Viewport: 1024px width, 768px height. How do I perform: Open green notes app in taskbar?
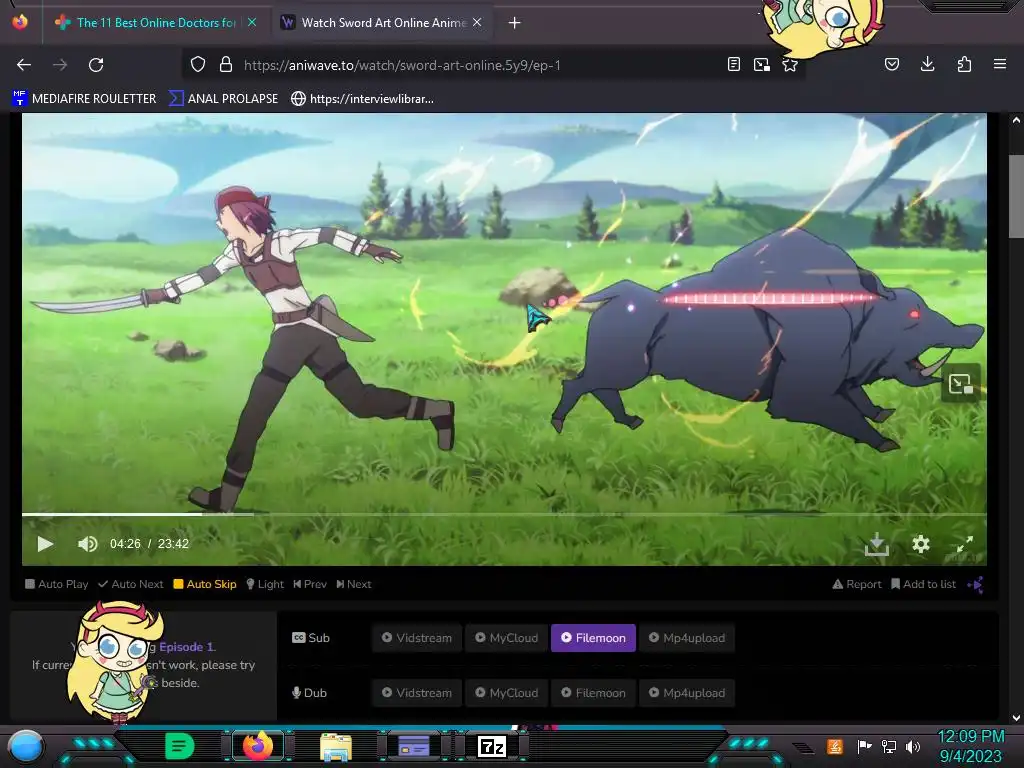(x=179, y=746)
